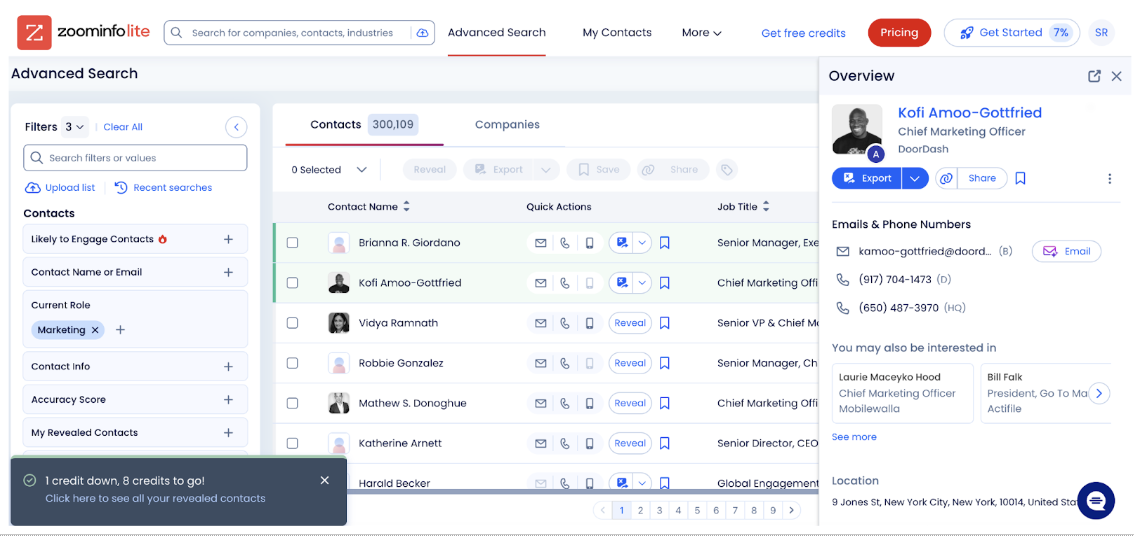The height and width of the screenshot is (540, 1134).
Task: Click mobile icon for Brianna R. Giordano
Action: pyautogui.click(x=589, y=243)
